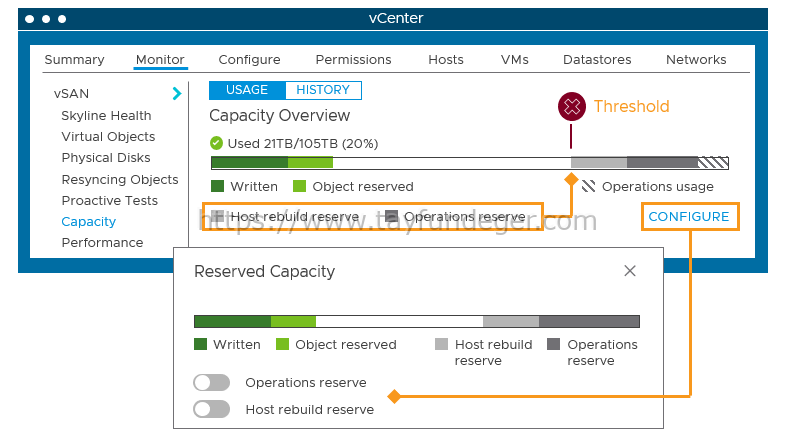Toggle the Host rebuild reserve switch
Screen dimensions: 793x441
(x=211, y=409)
